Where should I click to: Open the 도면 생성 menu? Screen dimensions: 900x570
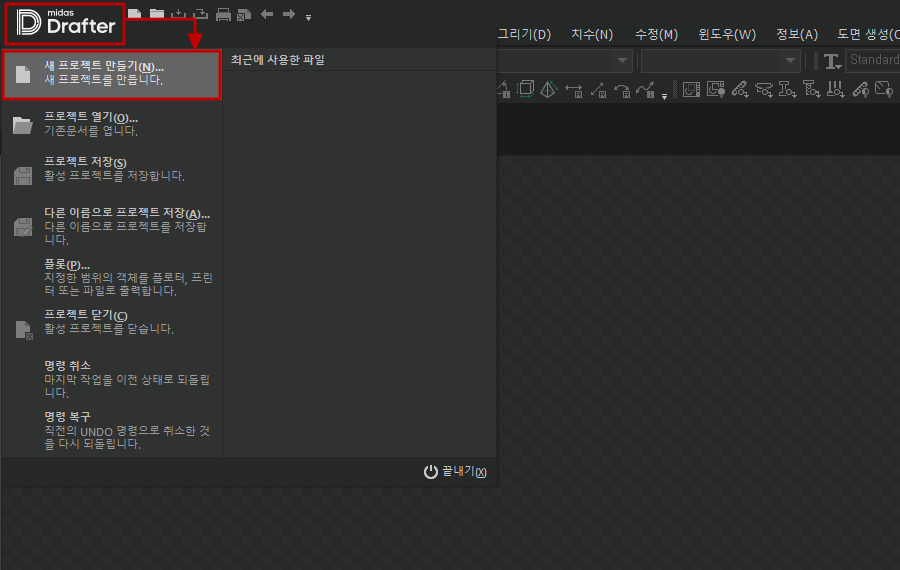(x=868, y=34)
